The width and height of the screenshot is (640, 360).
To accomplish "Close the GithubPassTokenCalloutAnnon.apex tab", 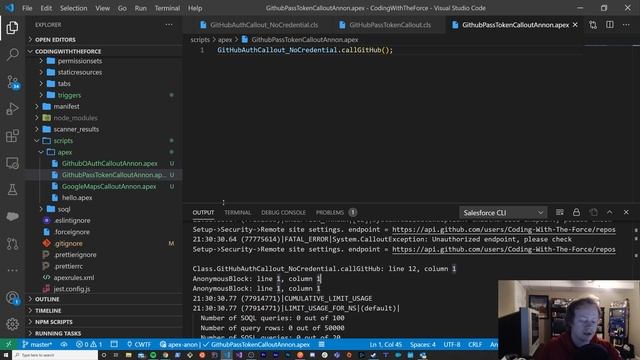I will [575, 25].
